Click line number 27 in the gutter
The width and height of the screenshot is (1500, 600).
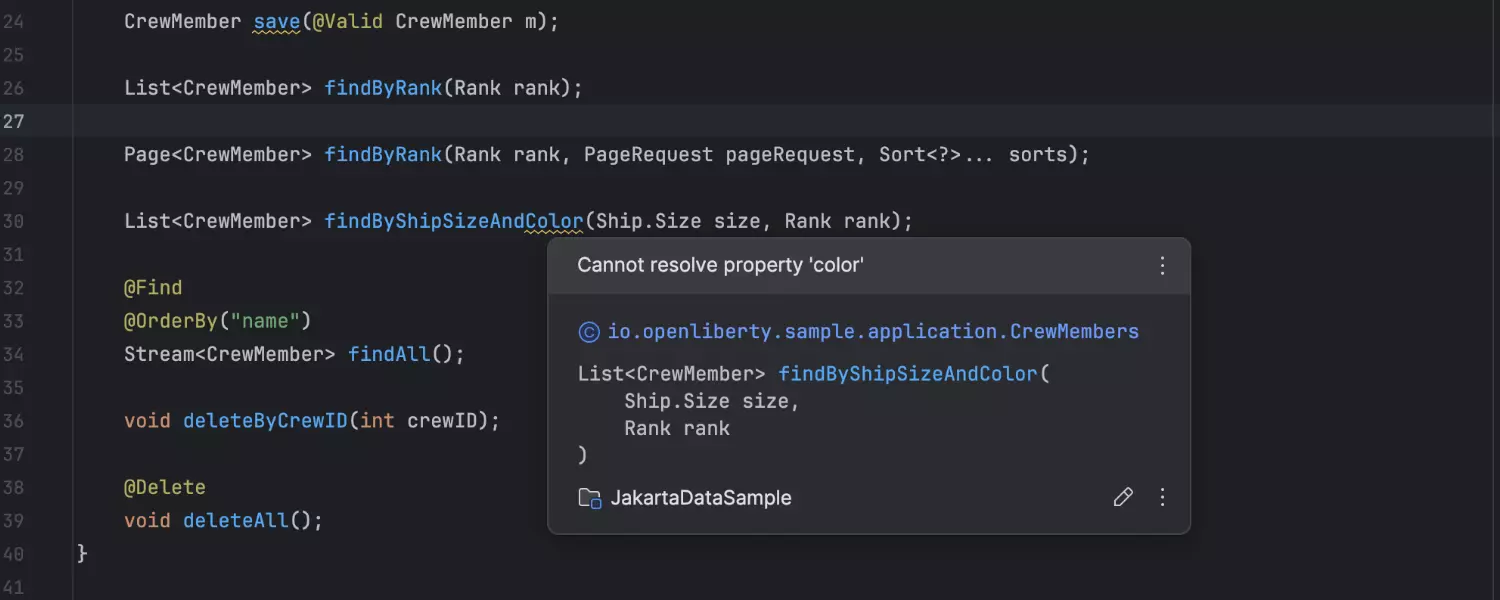pyautogui.click(x=14, y=122)
